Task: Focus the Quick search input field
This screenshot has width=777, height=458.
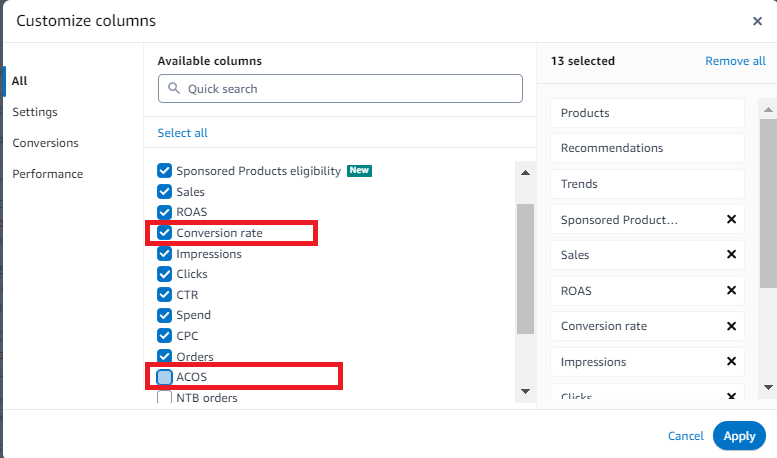Action: point(350,89)
